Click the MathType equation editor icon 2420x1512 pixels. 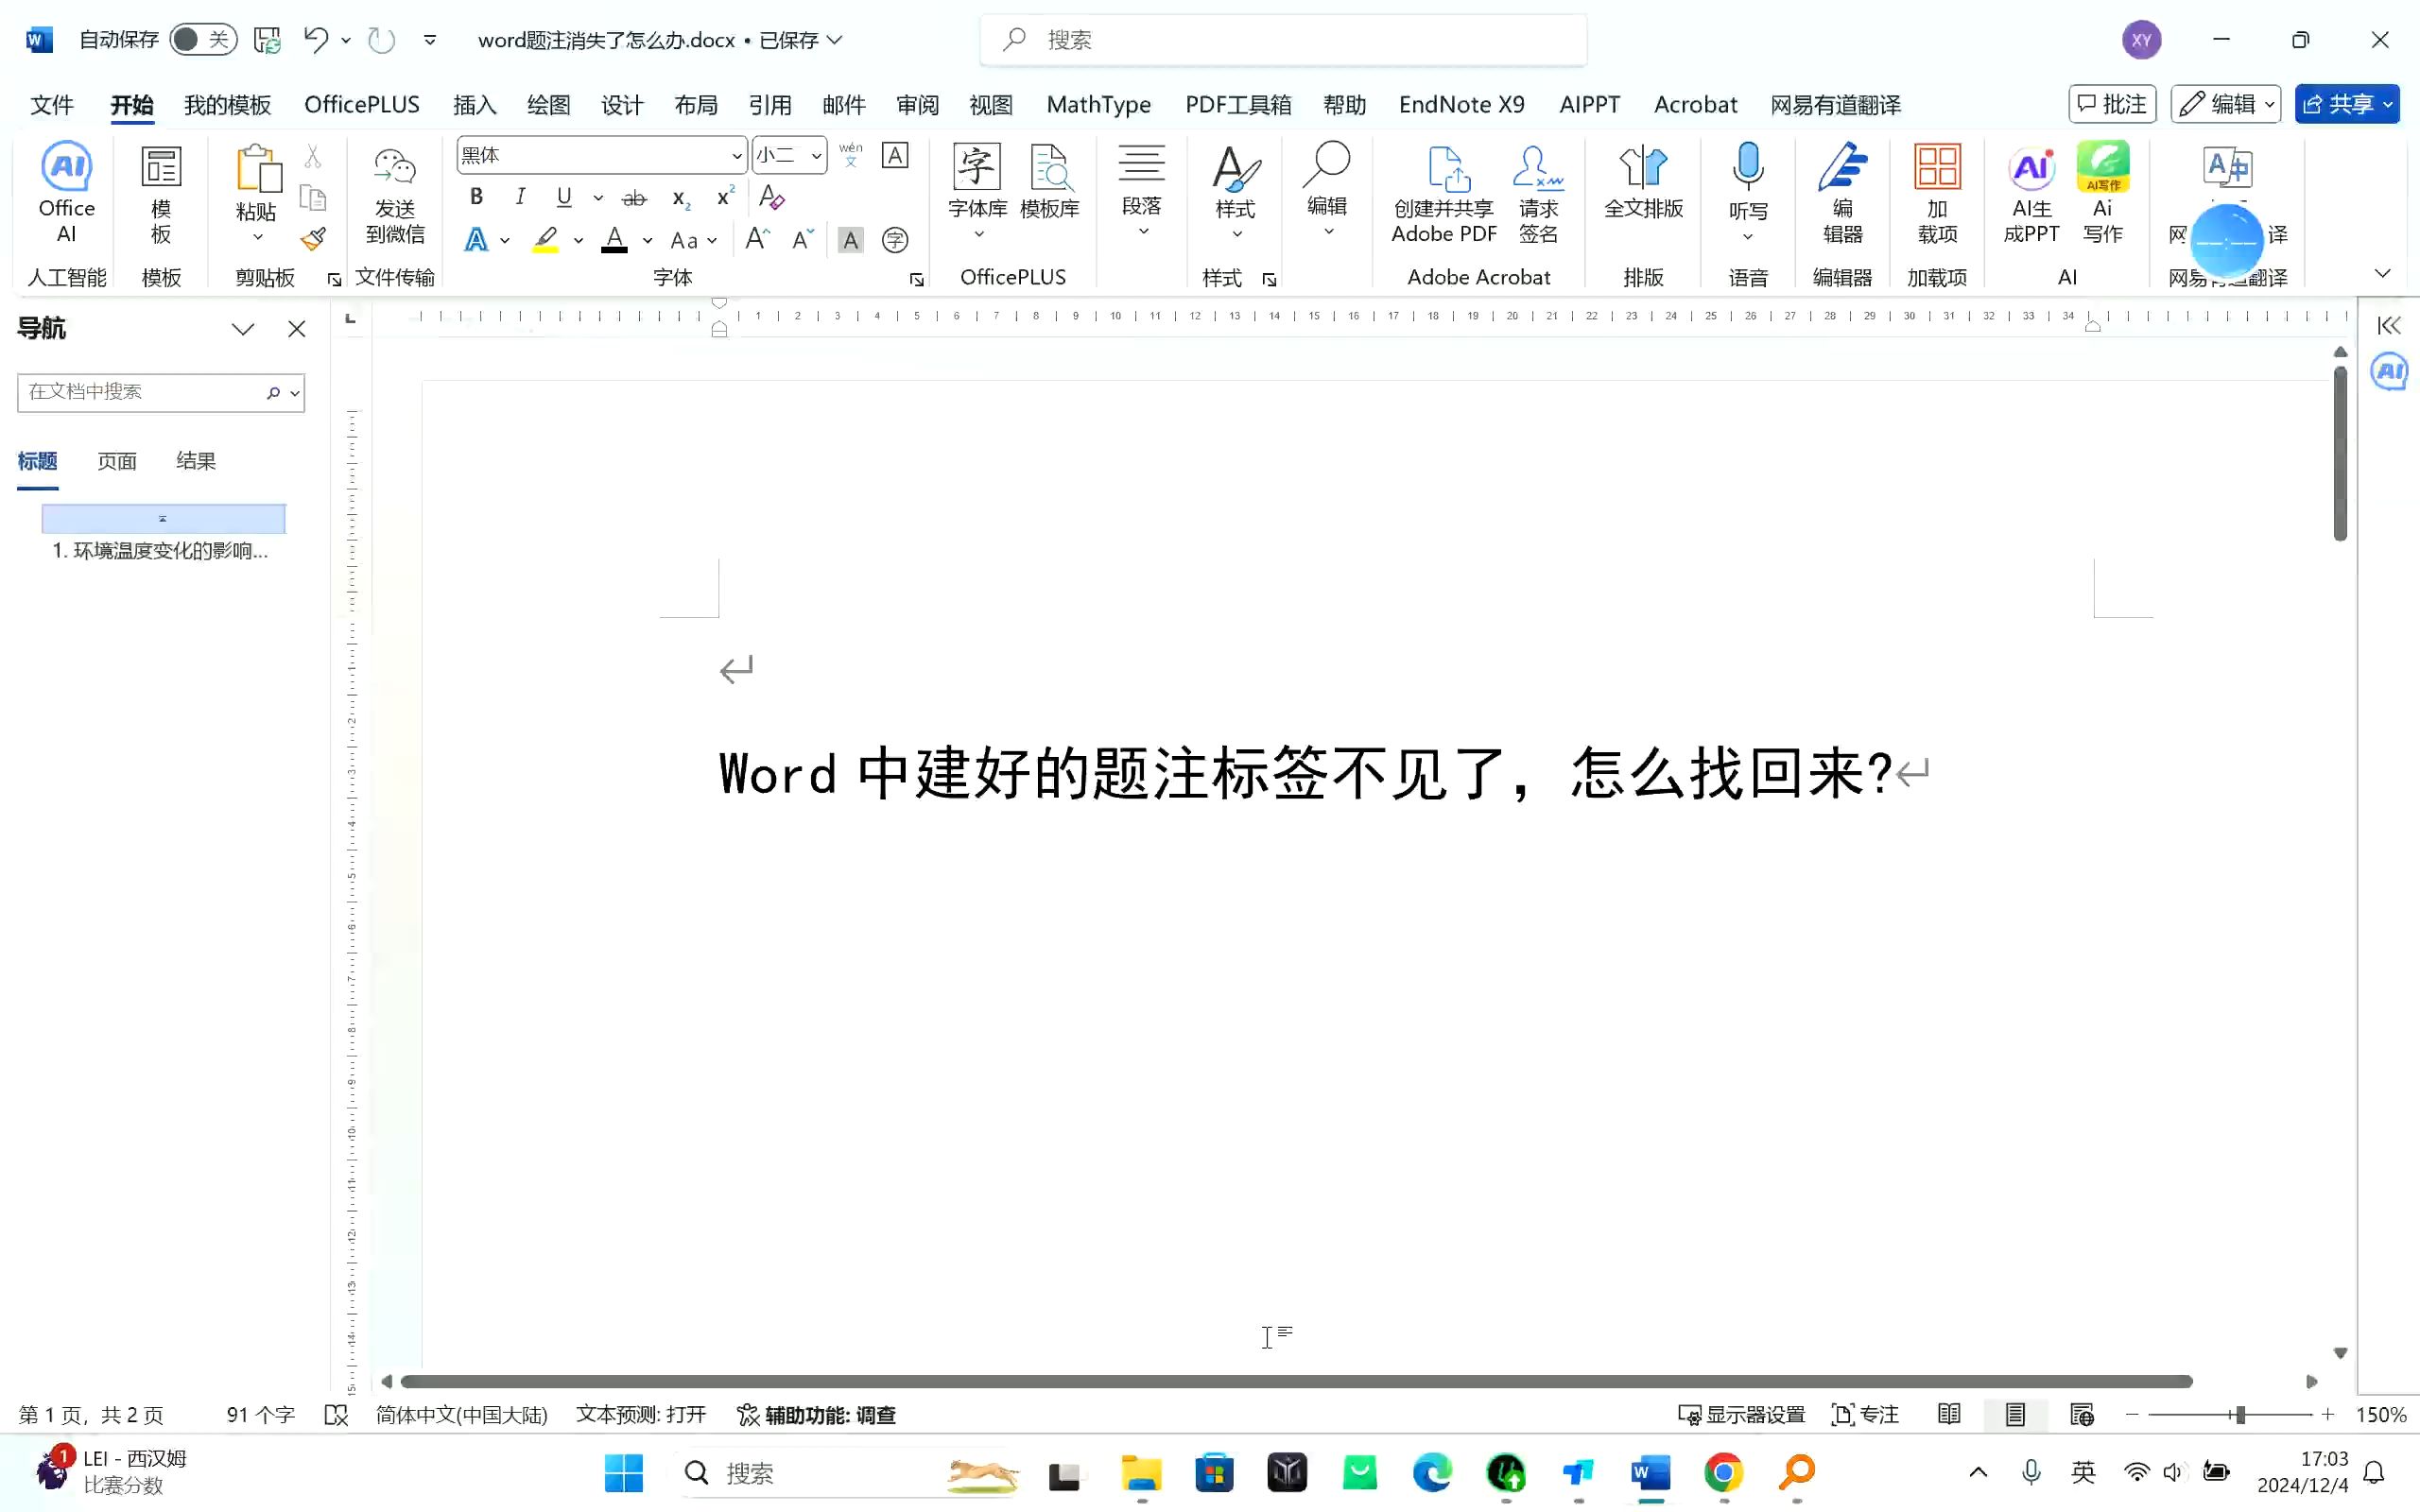pyautogui.click(x=1099, y=105)
